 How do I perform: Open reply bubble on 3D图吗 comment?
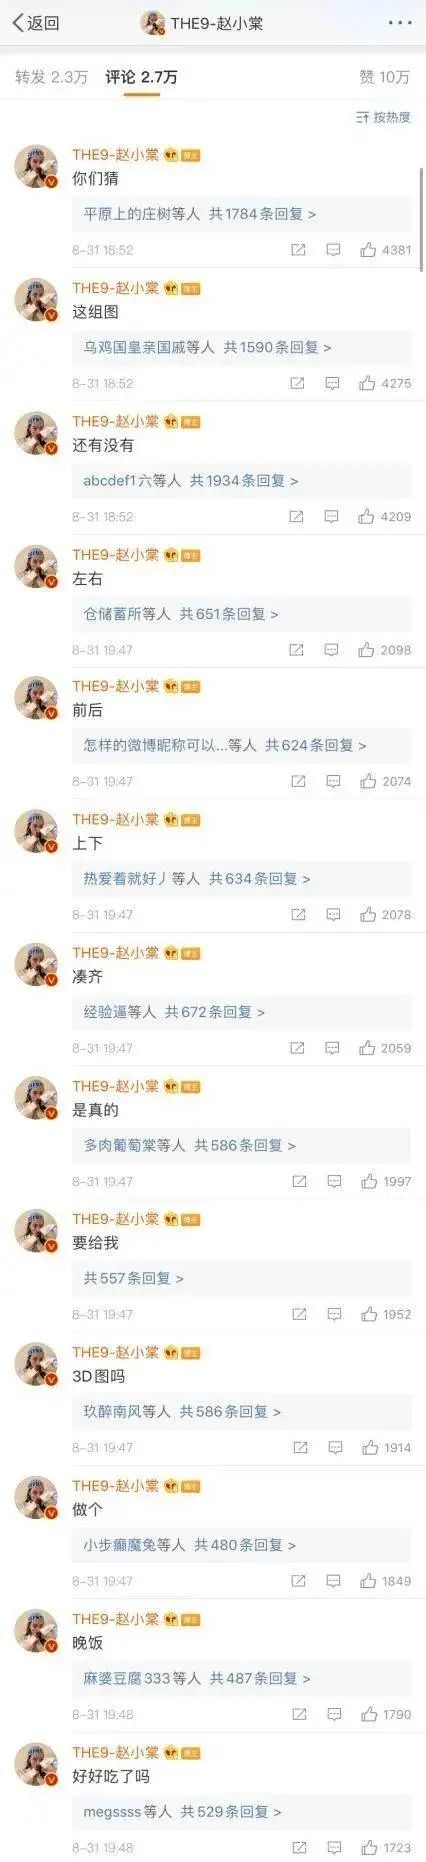335,1447
